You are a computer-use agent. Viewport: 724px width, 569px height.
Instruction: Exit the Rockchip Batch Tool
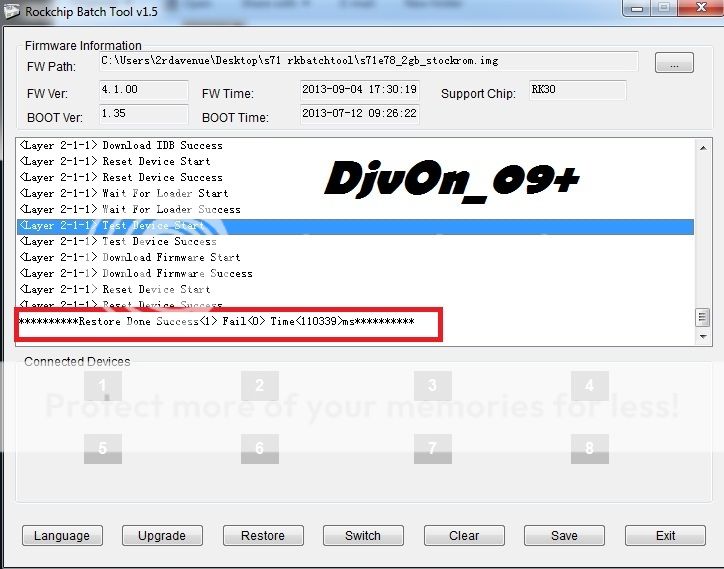click(665, 536)
